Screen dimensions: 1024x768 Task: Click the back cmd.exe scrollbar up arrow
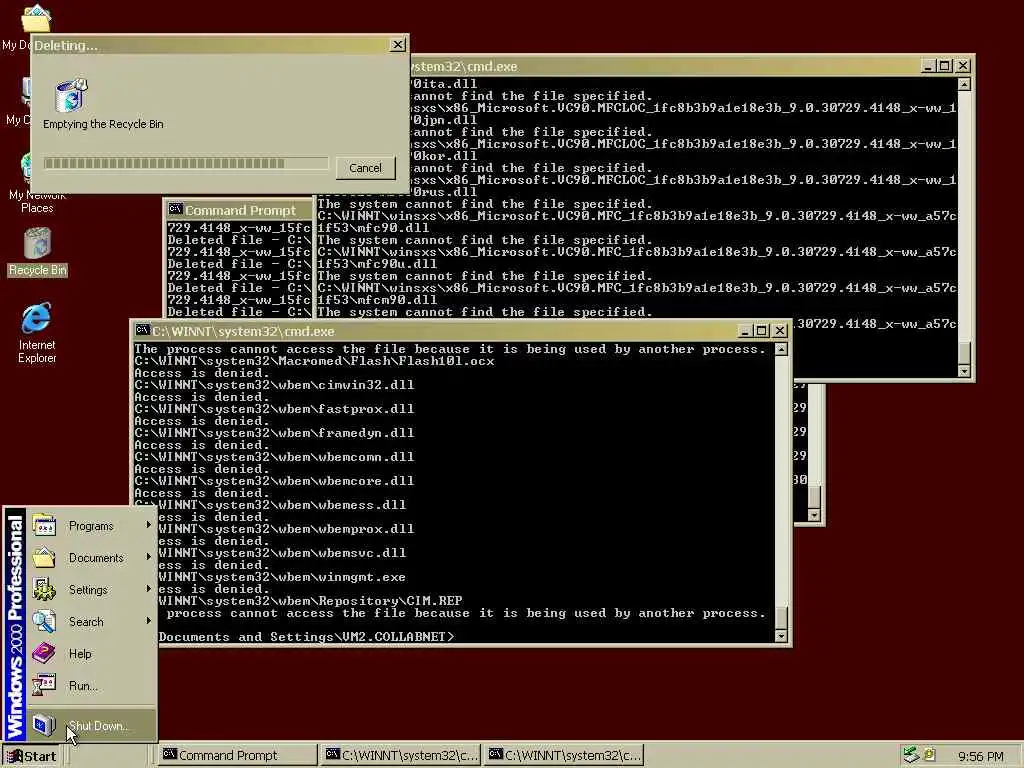coord(964,84)
